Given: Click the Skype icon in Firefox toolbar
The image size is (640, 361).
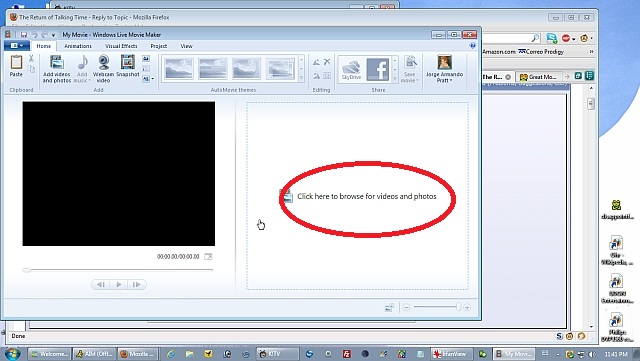Looking at the screenshot, I should click(x=552, y=38).
